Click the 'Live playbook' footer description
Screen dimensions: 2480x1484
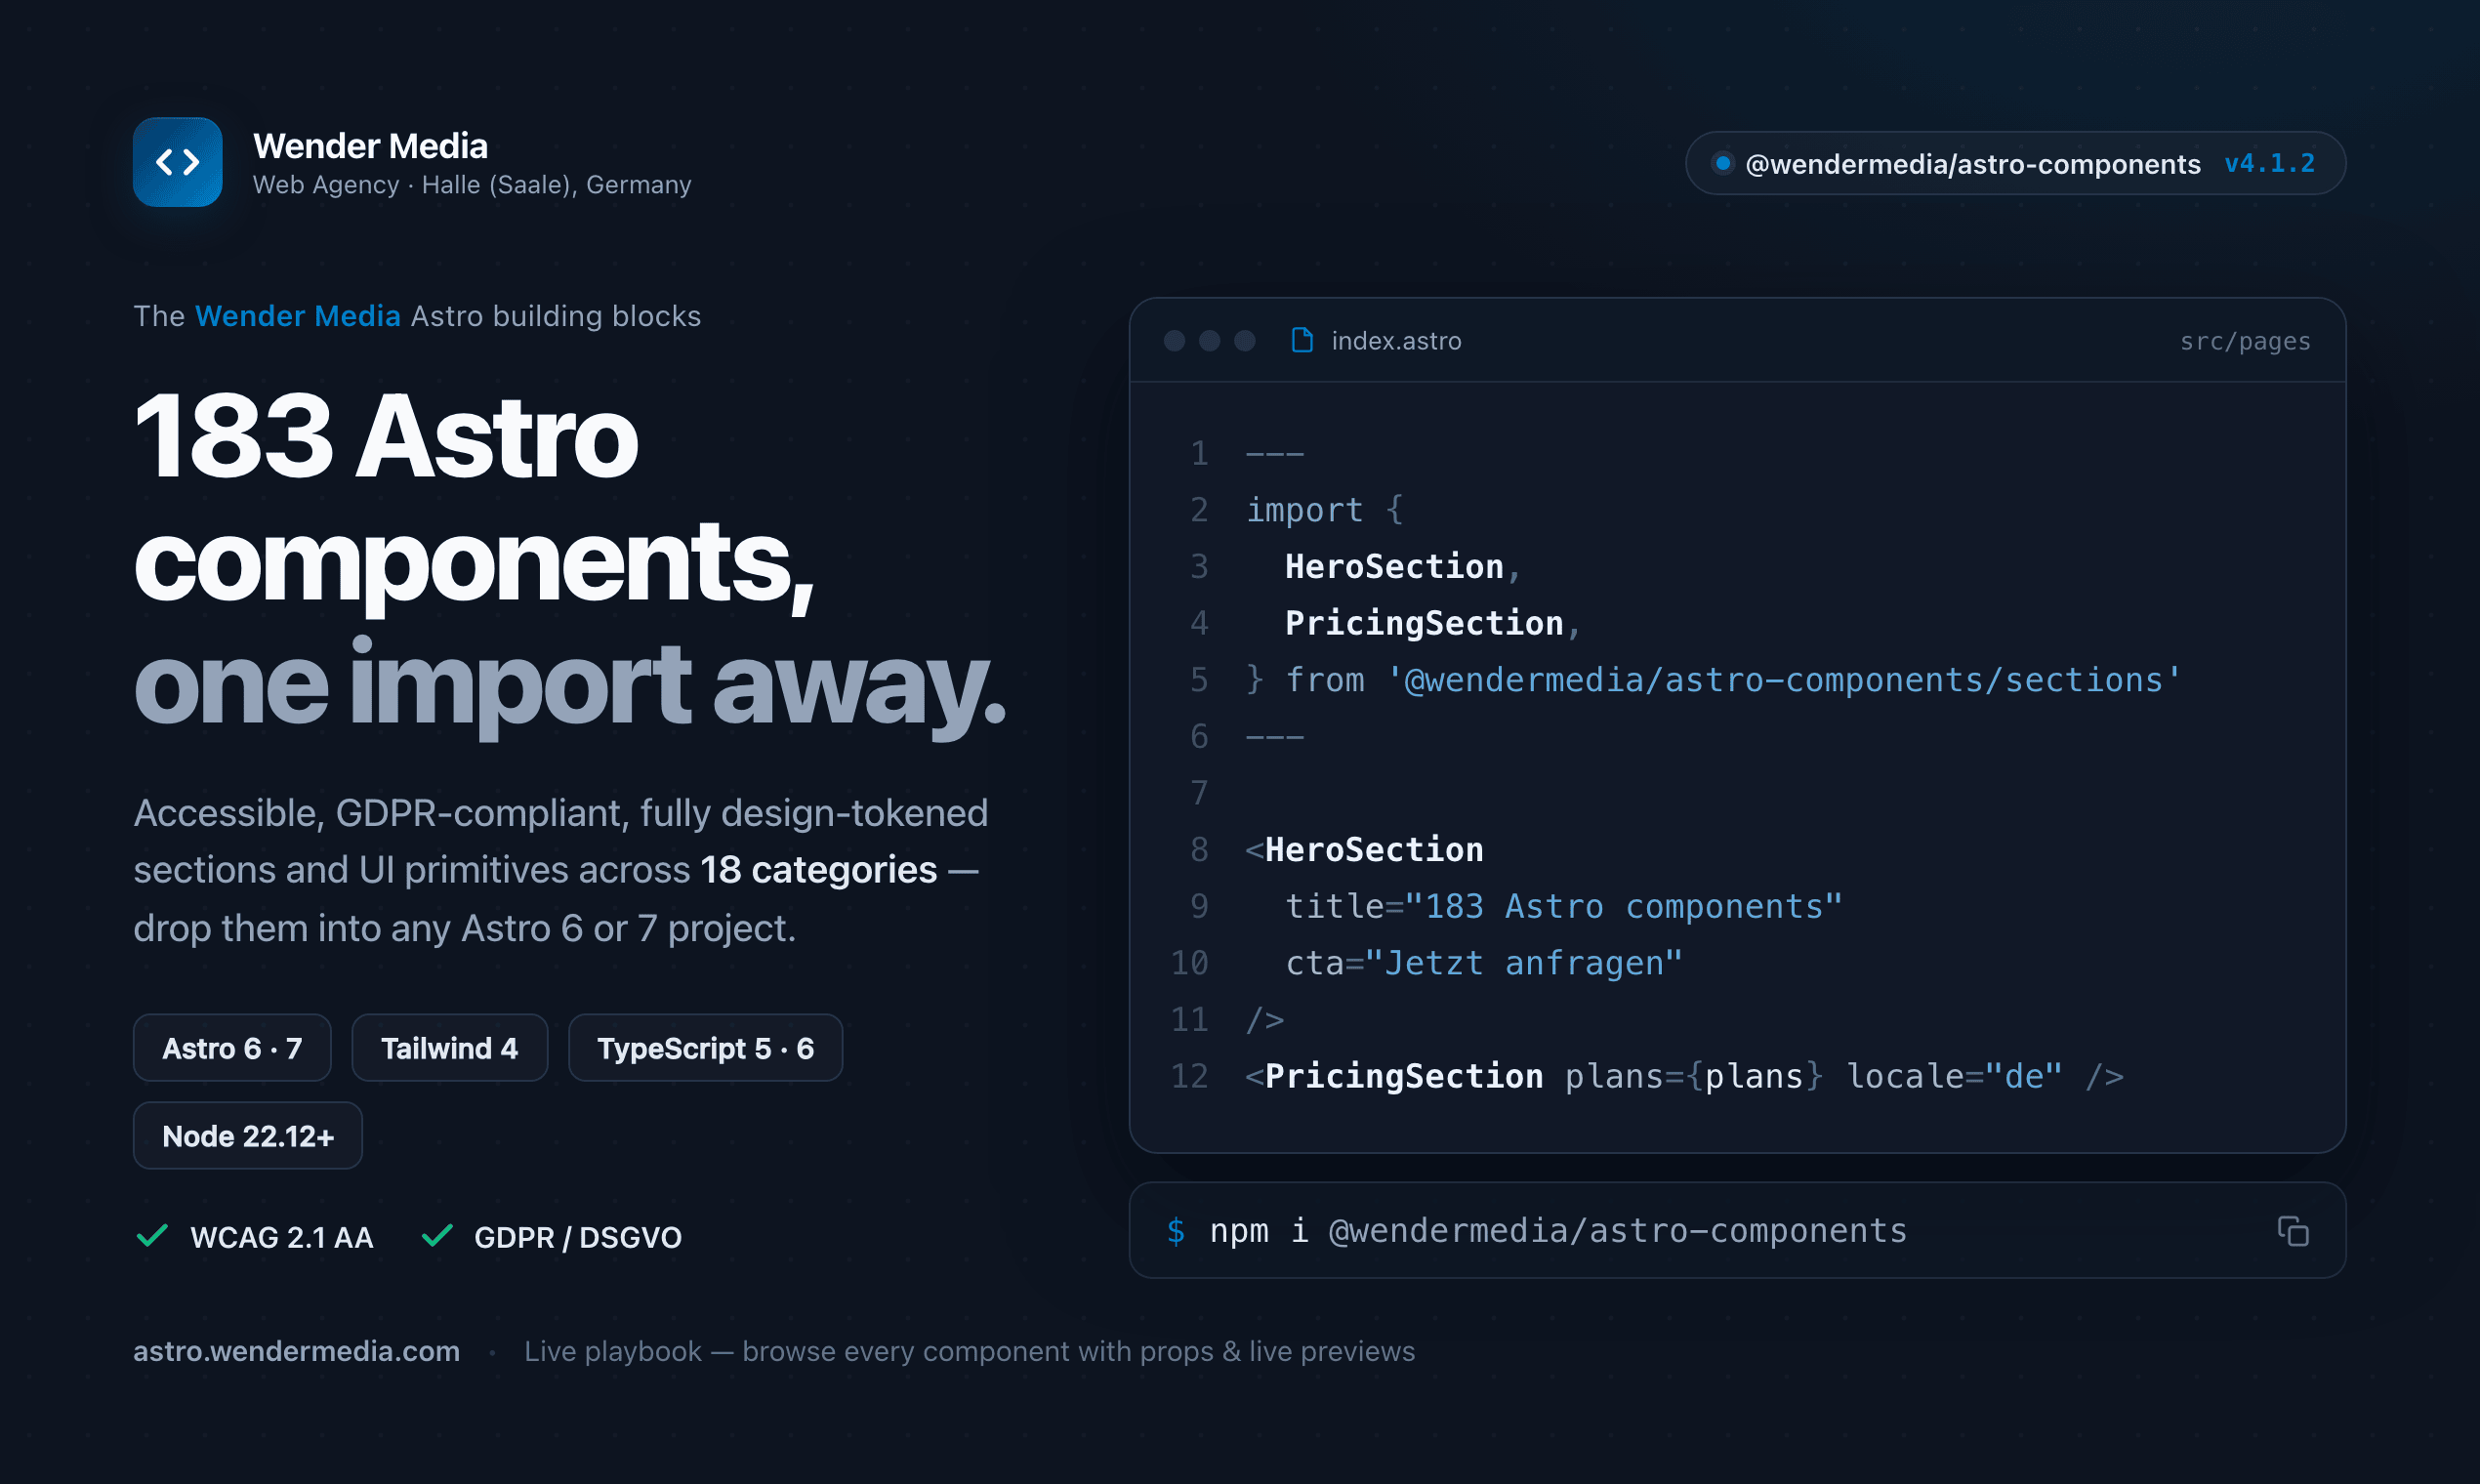[x=969, y=1351]
